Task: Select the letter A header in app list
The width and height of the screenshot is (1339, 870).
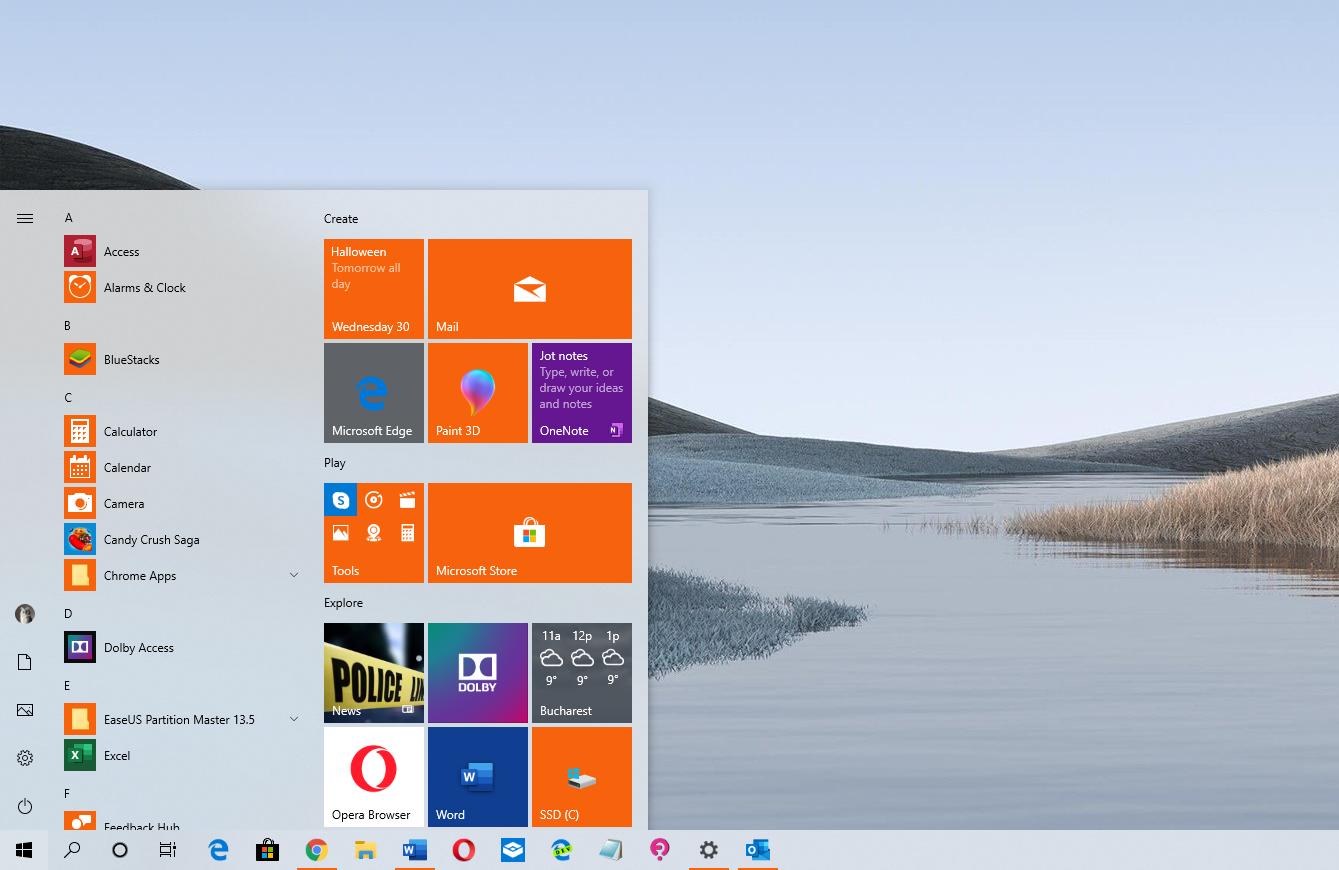Action: [69, 218]
